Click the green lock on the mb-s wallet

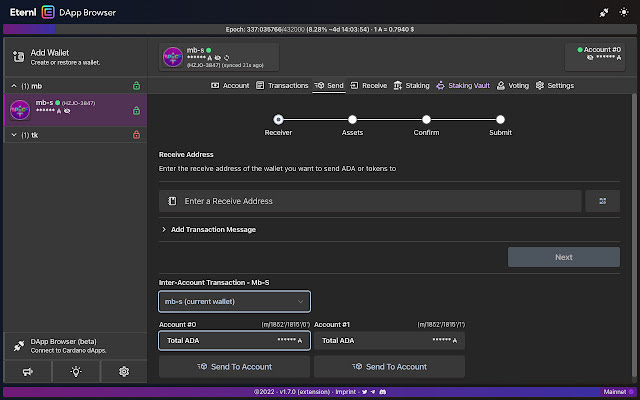click(136, 110)
